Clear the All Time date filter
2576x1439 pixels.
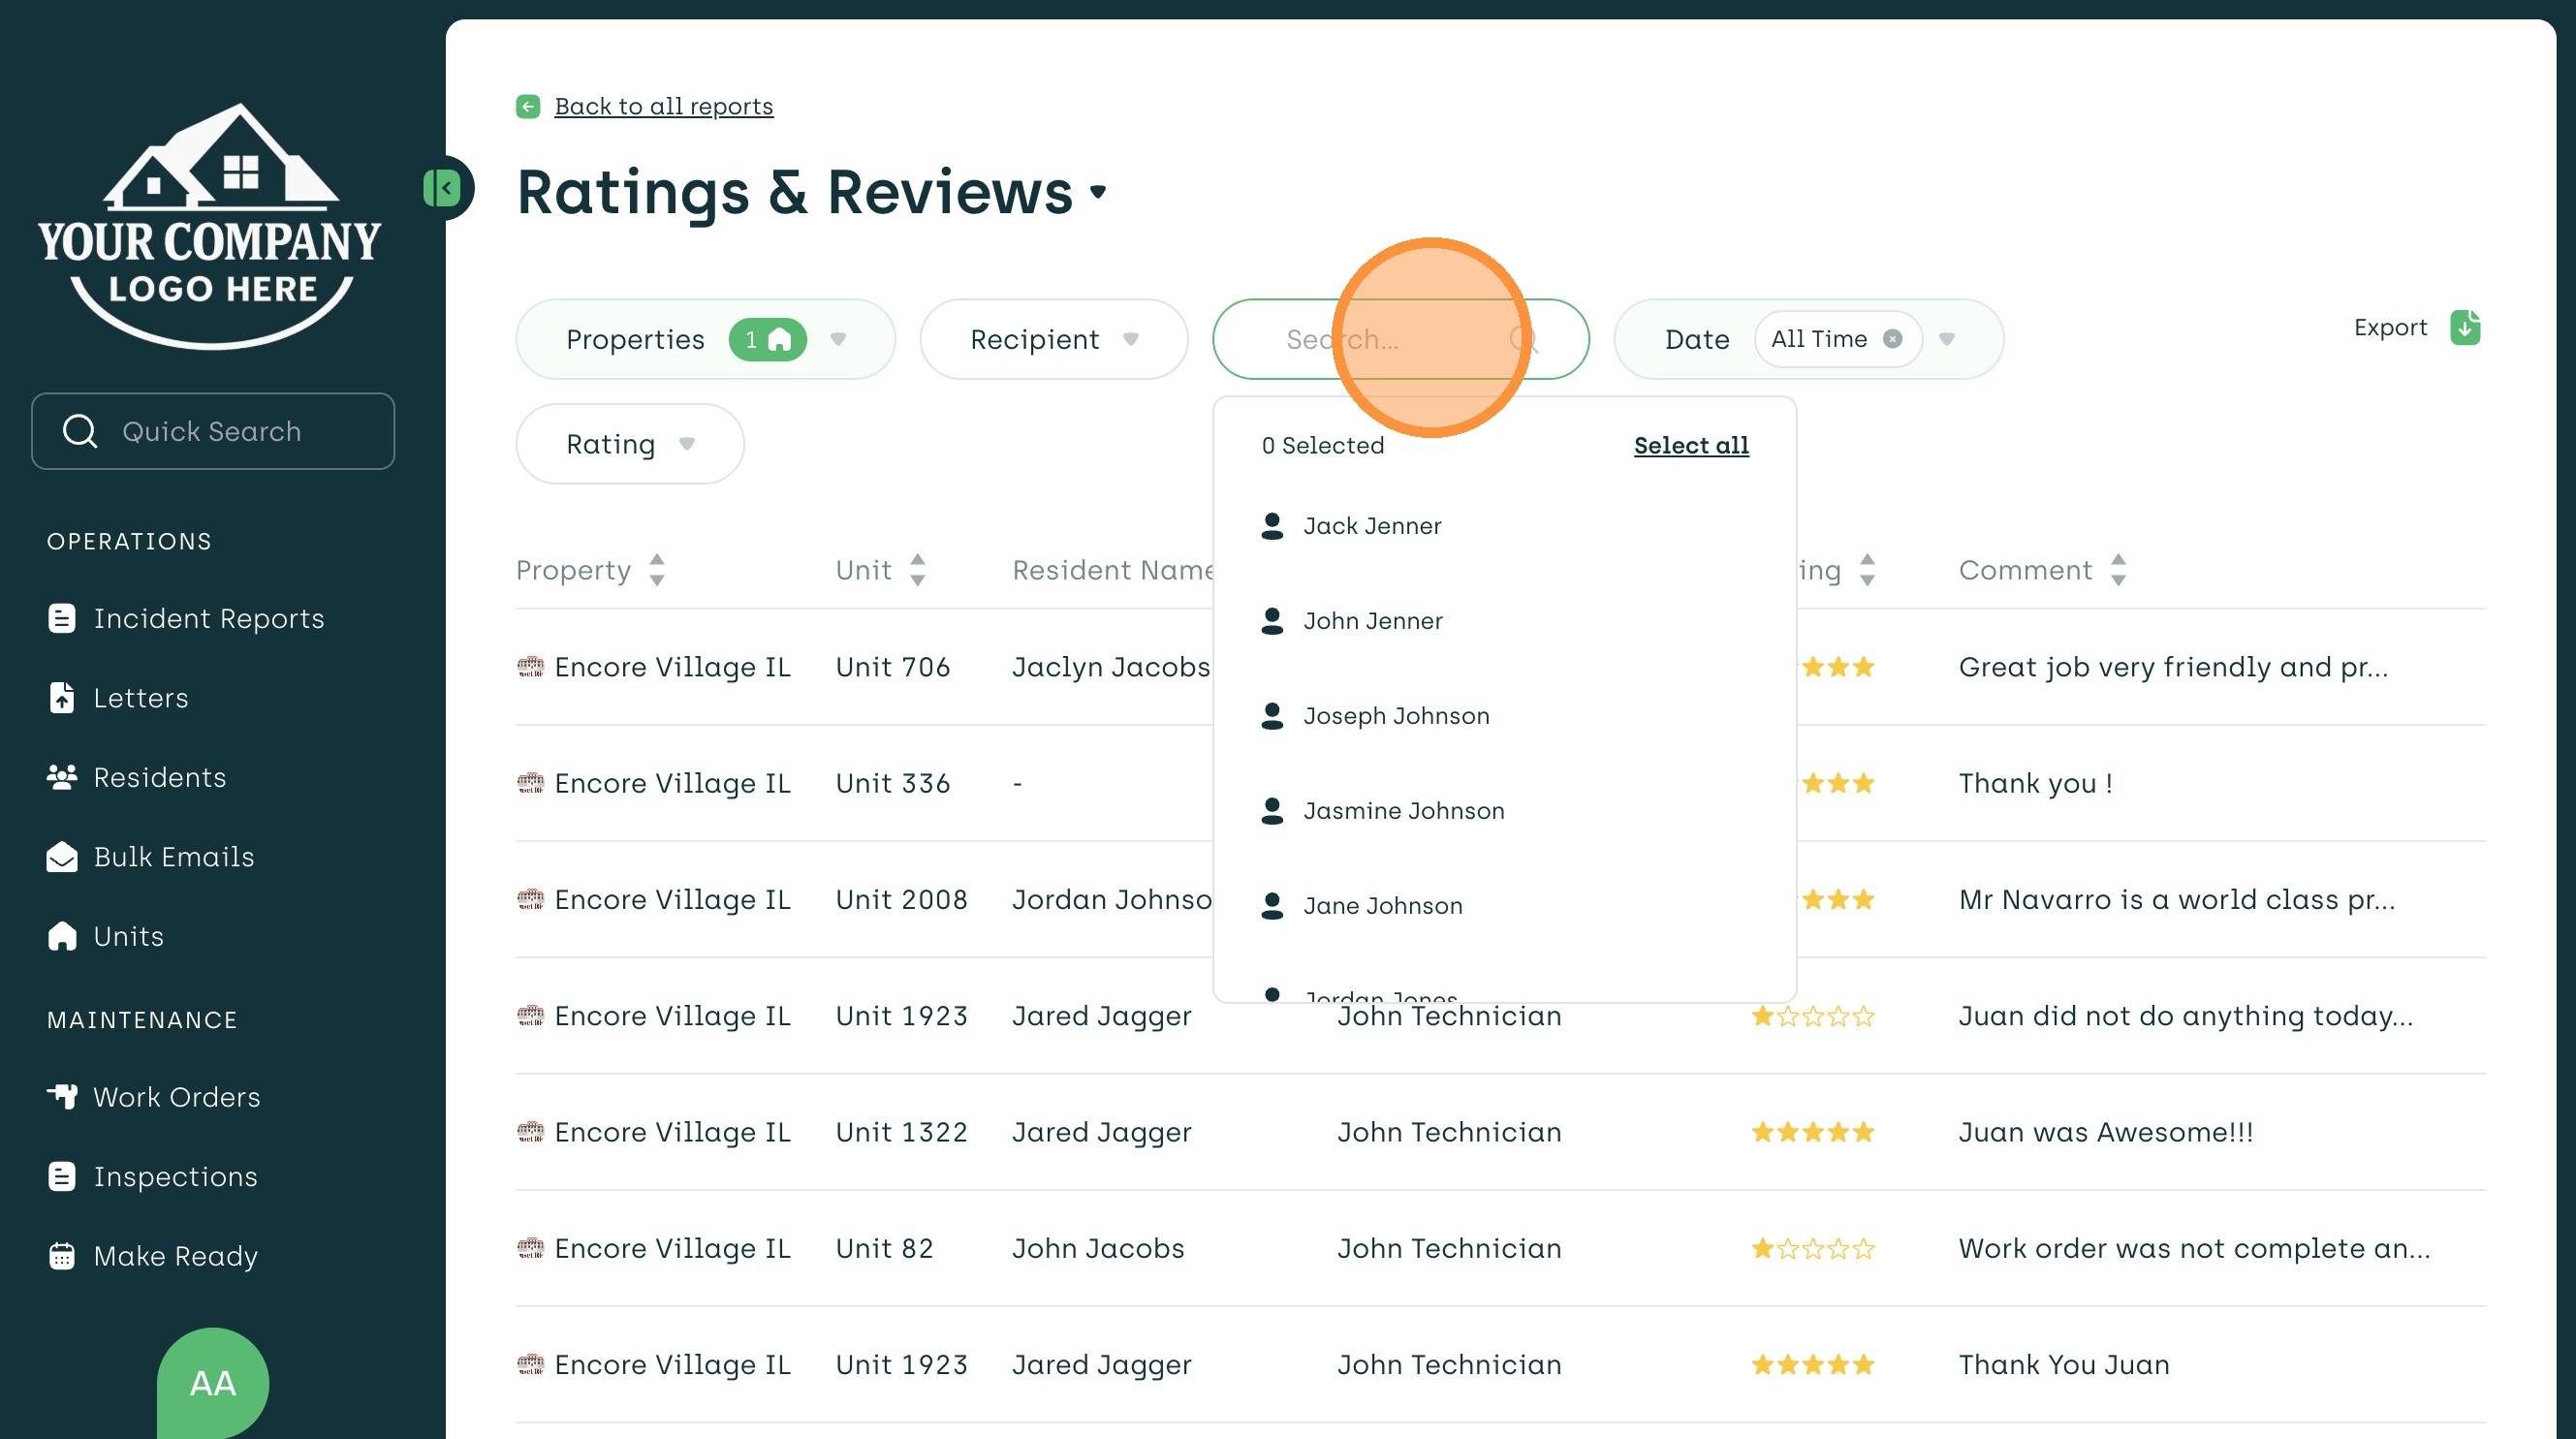pyautogui.click(x=1892, y=339)
